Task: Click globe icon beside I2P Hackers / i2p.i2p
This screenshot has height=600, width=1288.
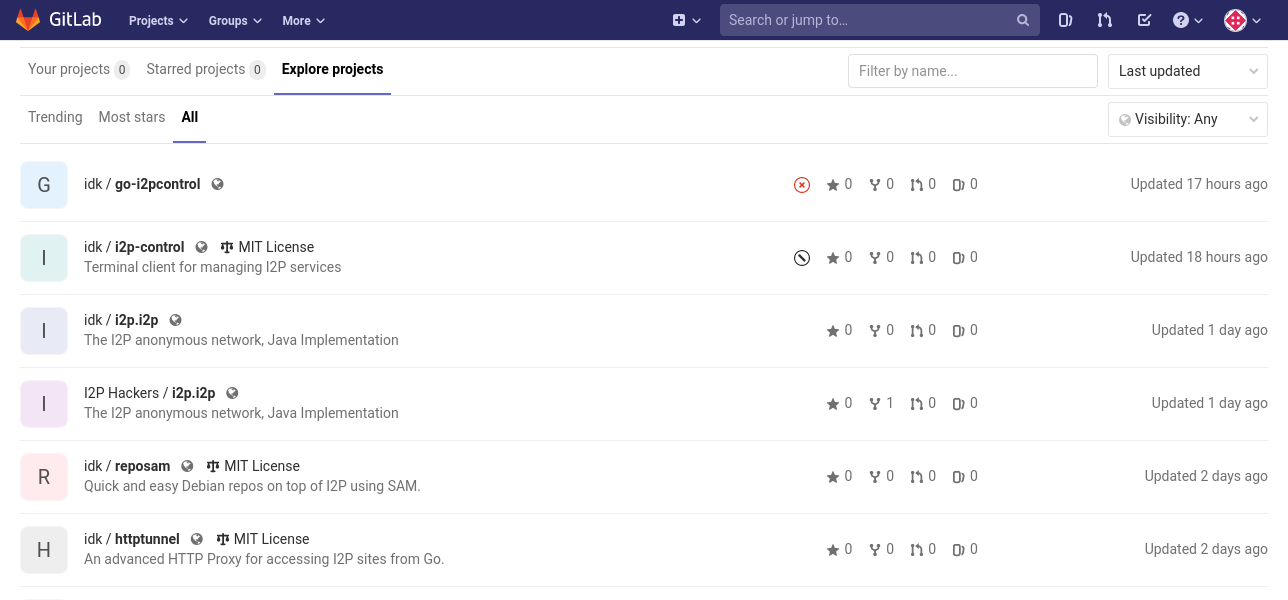Action: (233, 393)
